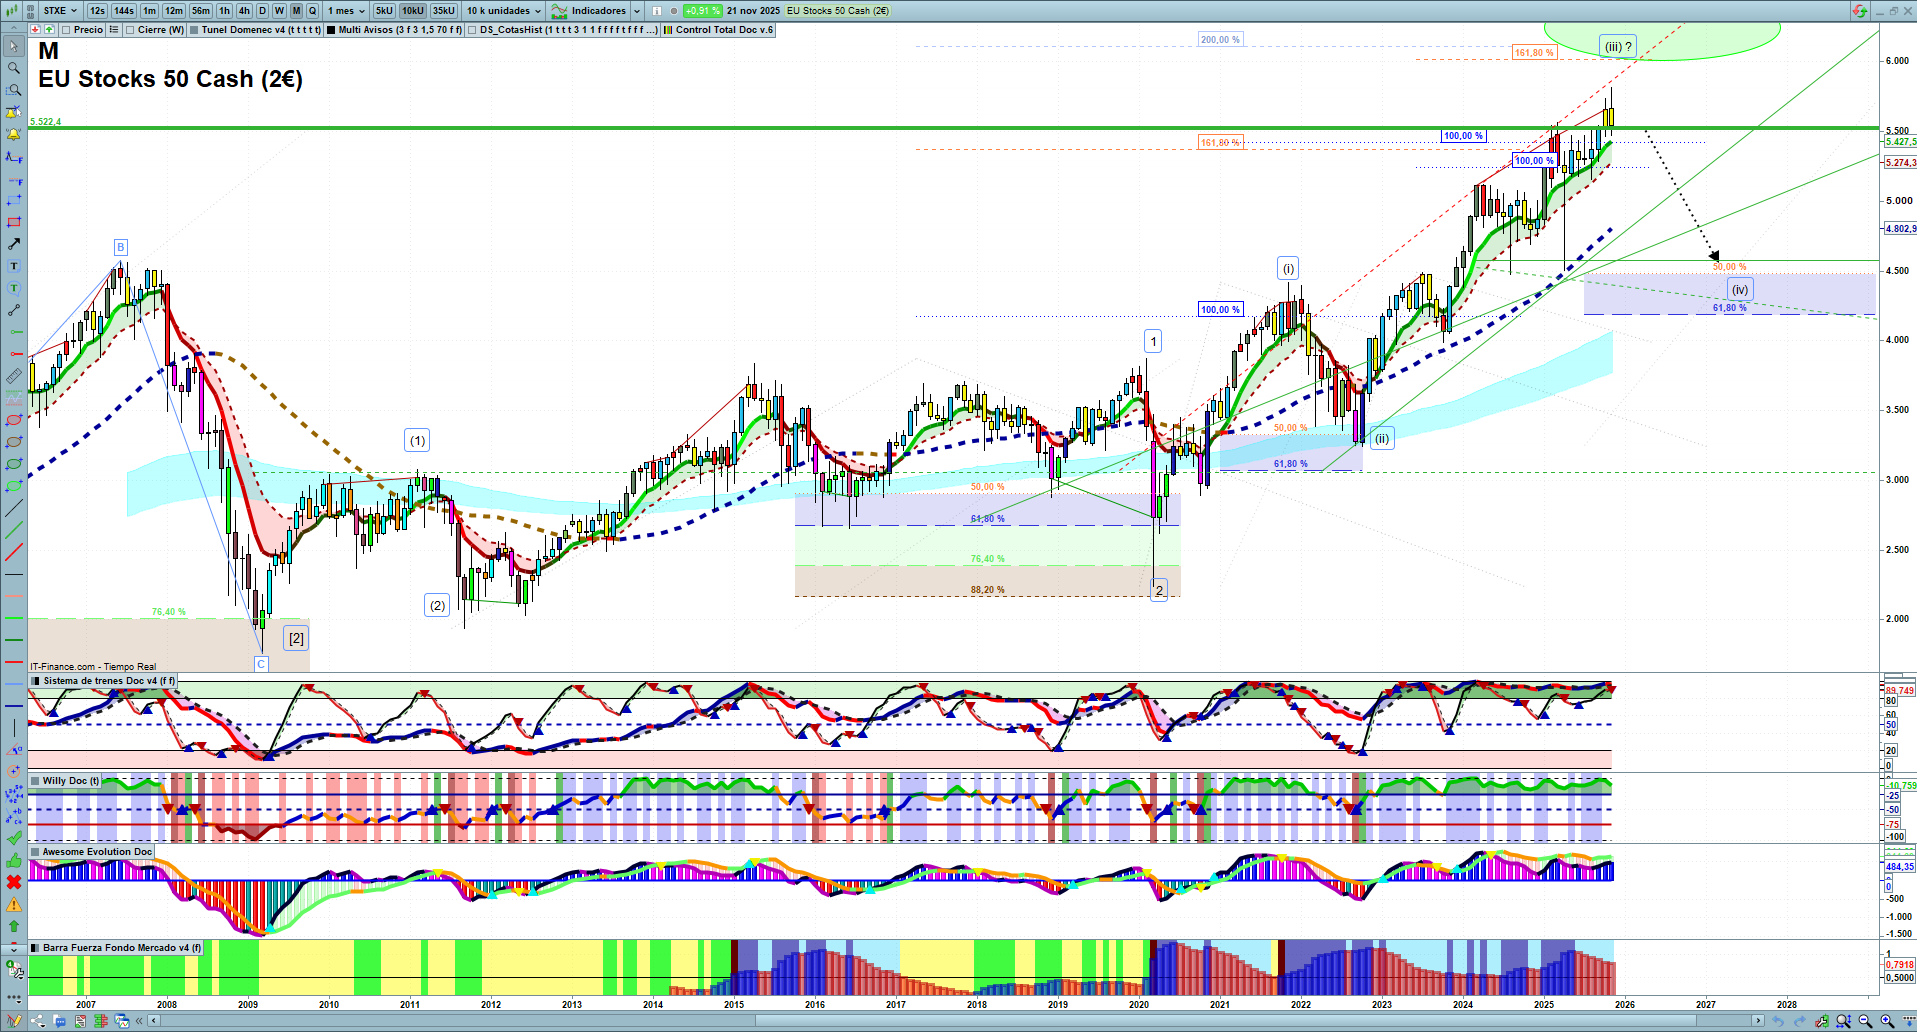
Task: Click the horizontal time scrollbar
Action: 955,1021
